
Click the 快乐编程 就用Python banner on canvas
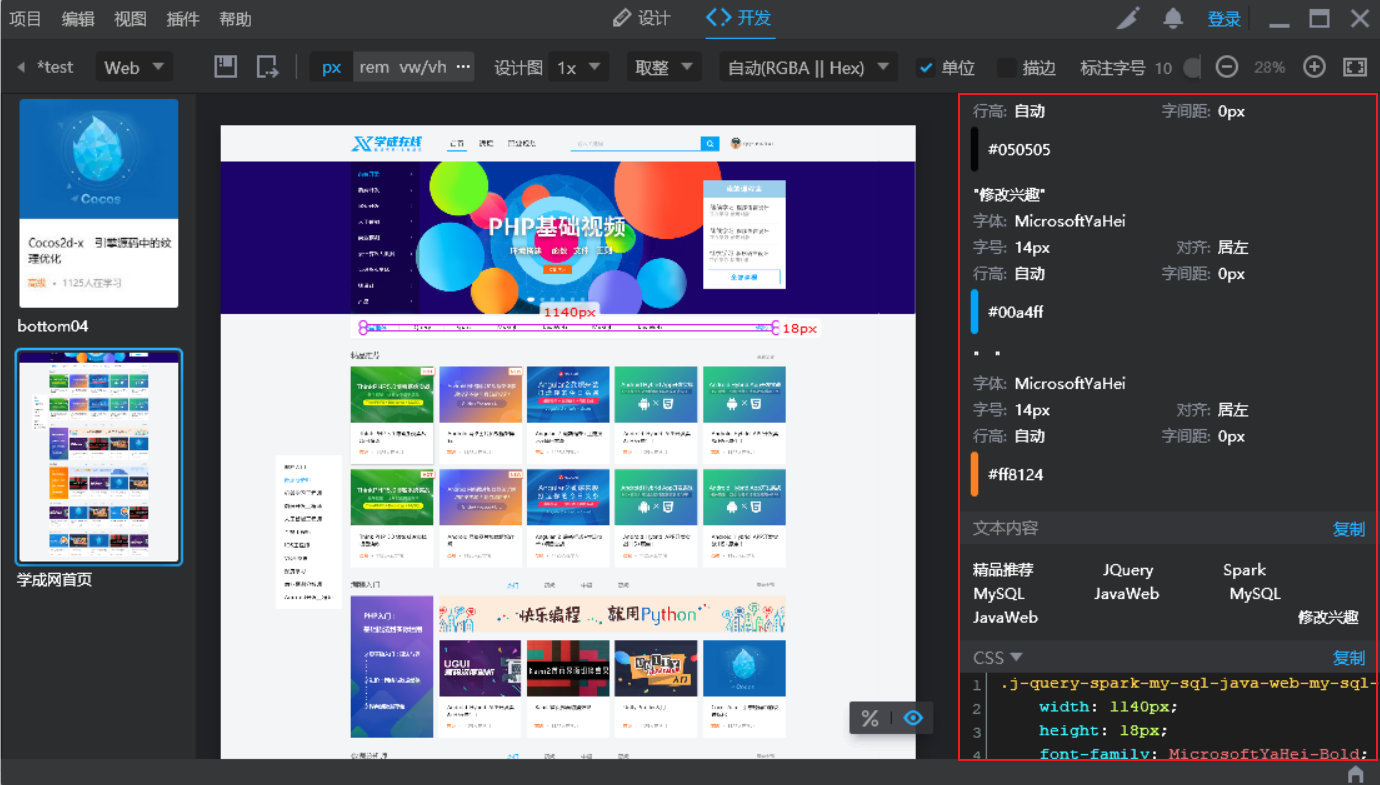(x=610, y=615)
